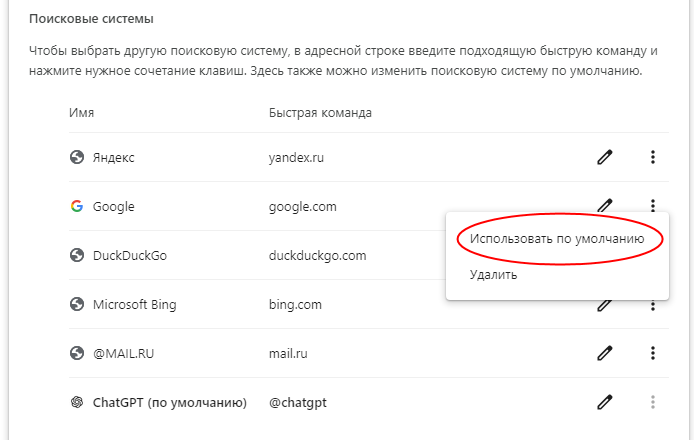Click the Быстрая команда column header

click(x=320, y=112)
